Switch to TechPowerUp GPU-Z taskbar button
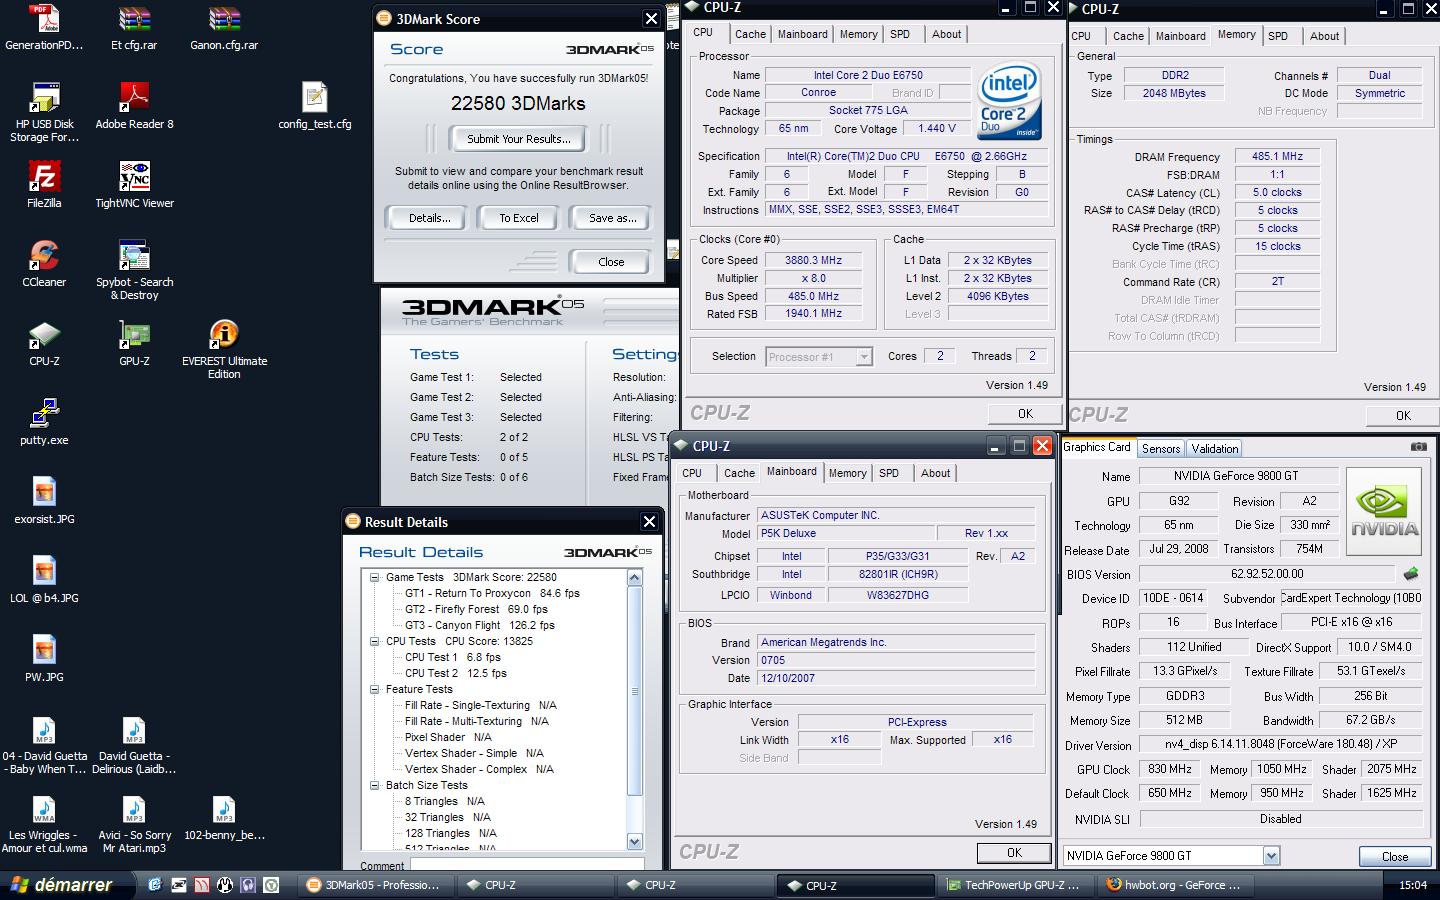This screenshot has height=900, width=1440. click(1013, 885)
